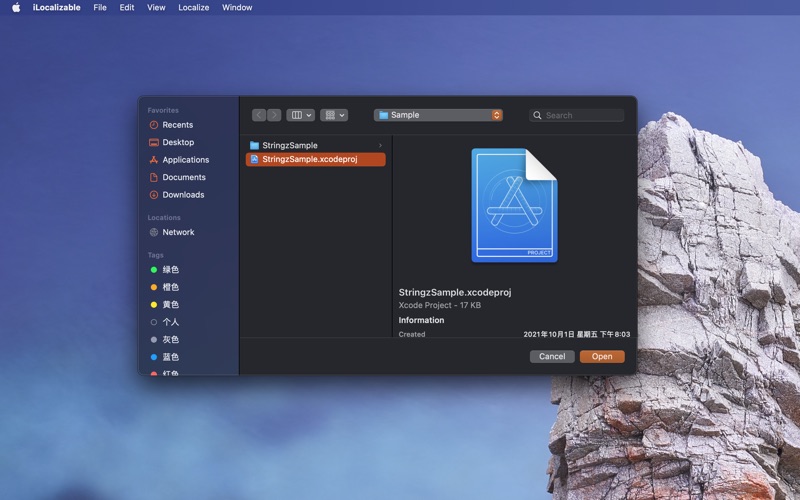Select the StringzSample.xcodeproj file
800x500 pixels.
pos(315,159)
